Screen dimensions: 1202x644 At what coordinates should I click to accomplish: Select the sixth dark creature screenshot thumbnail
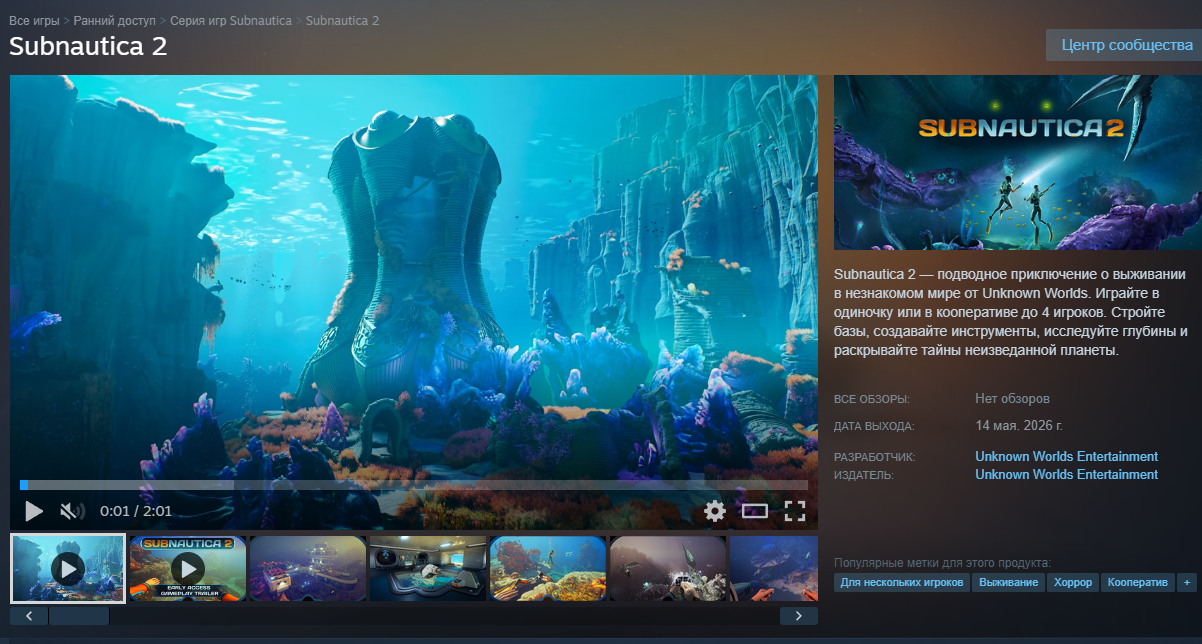click(x=667, y=568)
